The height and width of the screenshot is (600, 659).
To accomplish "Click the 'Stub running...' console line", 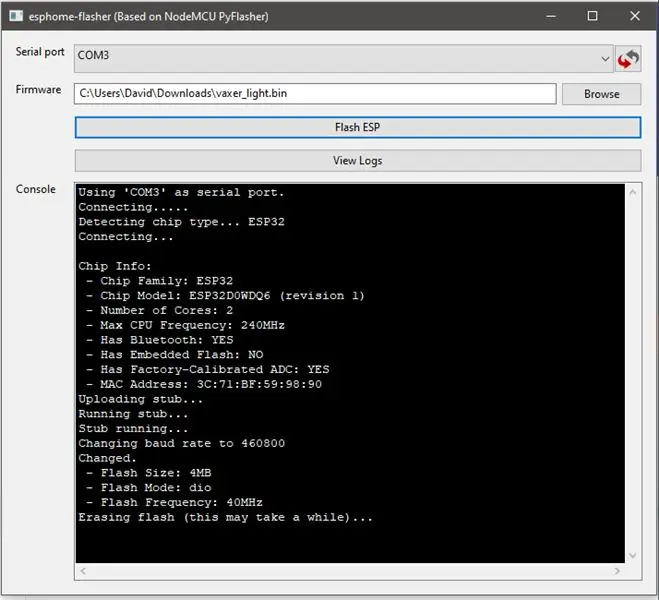I will pyautogui.click(x=133, y=429).
